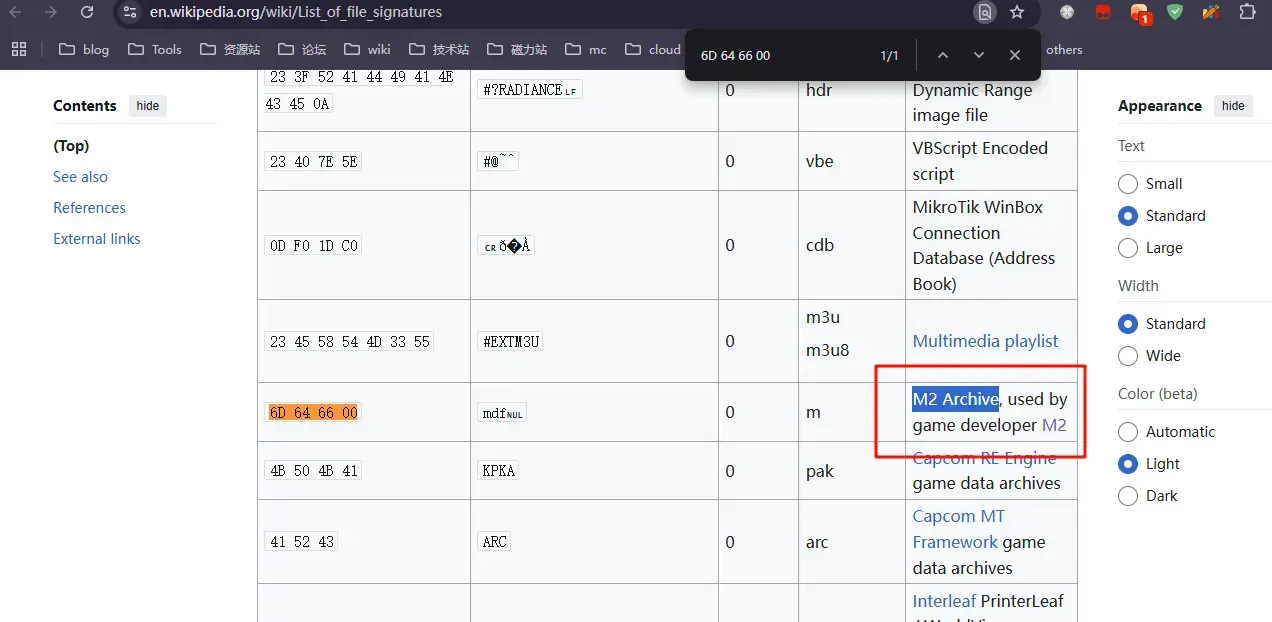Open the site information icon in address bar

tap(130, 13)
